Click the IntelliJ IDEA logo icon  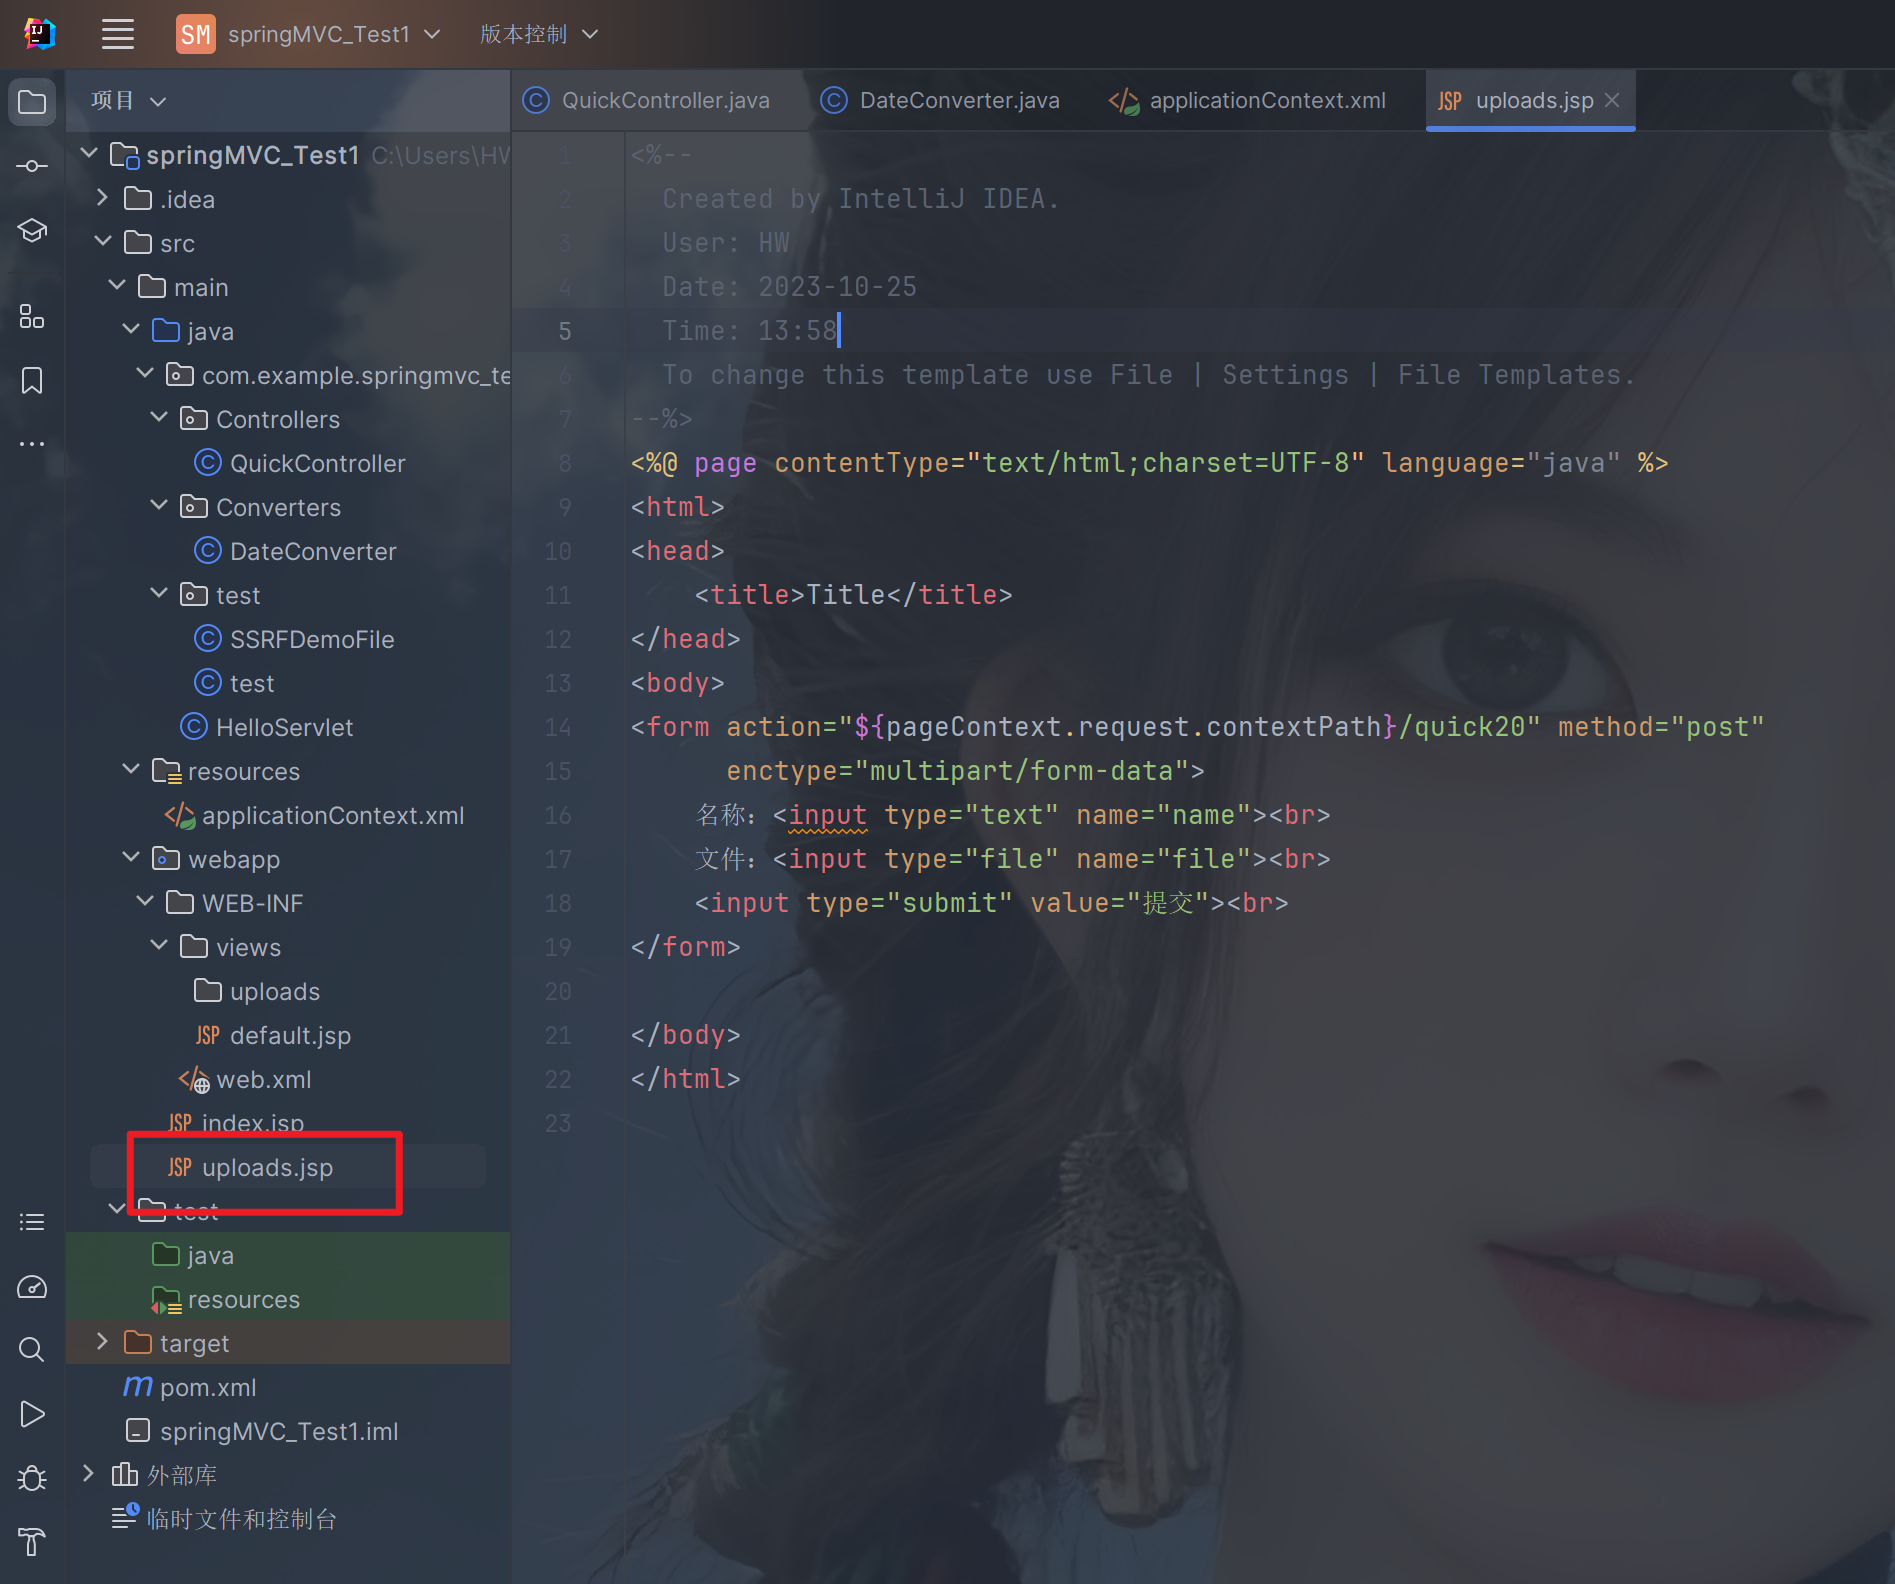40,34
